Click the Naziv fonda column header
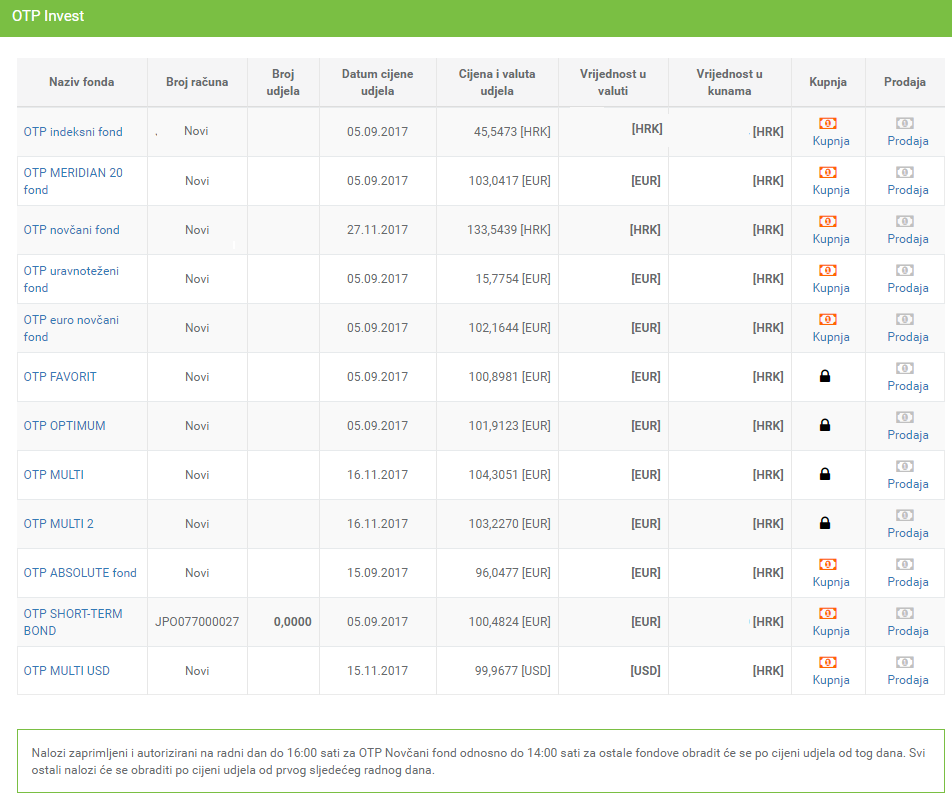Viewport: 952px width, 797px height. [81, 82]
